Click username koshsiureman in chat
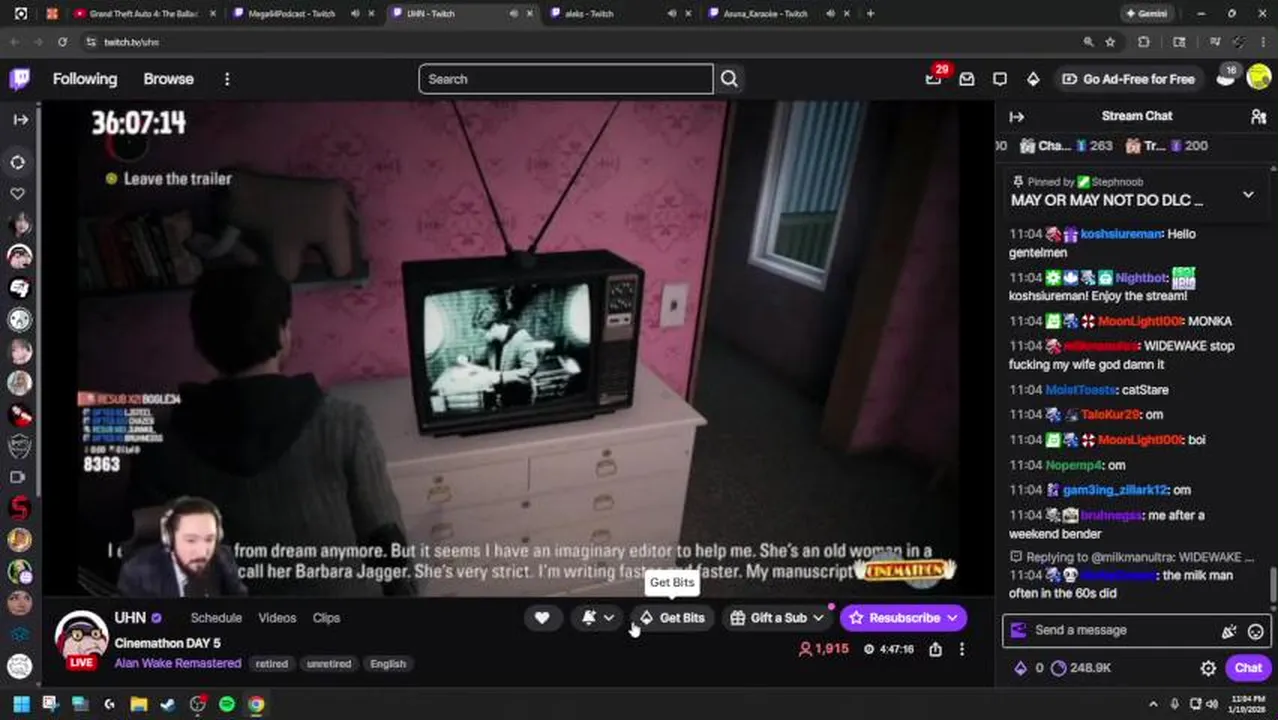The image size is (1278, 720). (x=1121, y=234)
